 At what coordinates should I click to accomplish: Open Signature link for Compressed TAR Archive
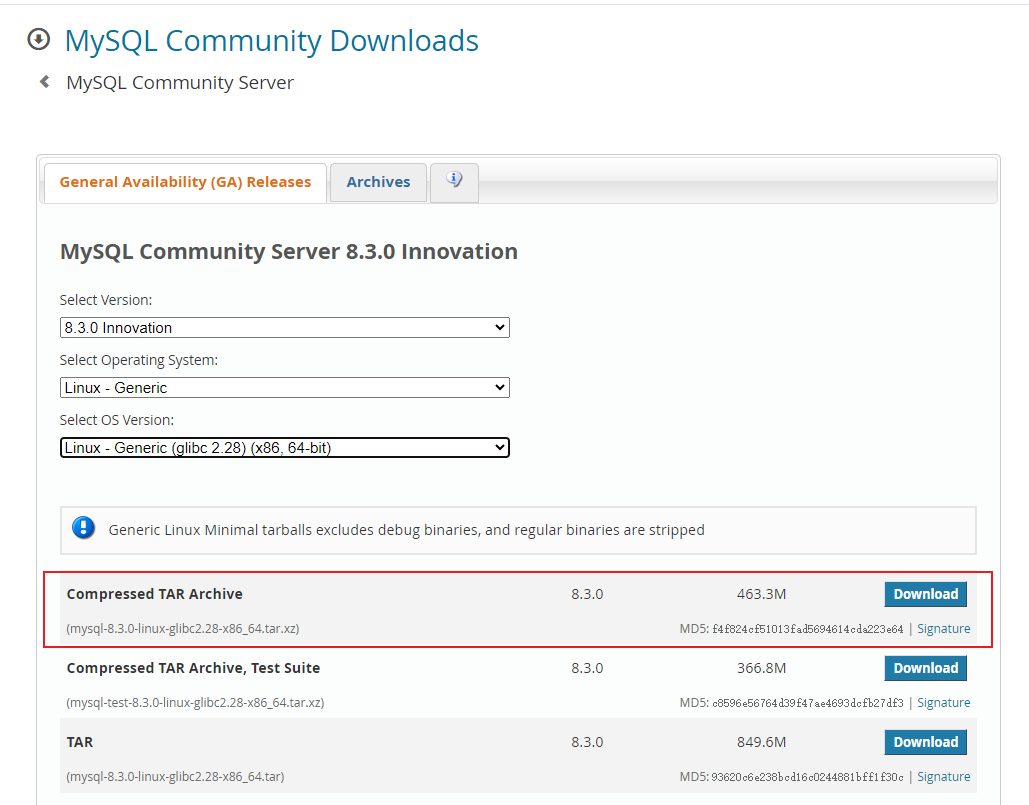pyautogui.click(x=944, y=629)
